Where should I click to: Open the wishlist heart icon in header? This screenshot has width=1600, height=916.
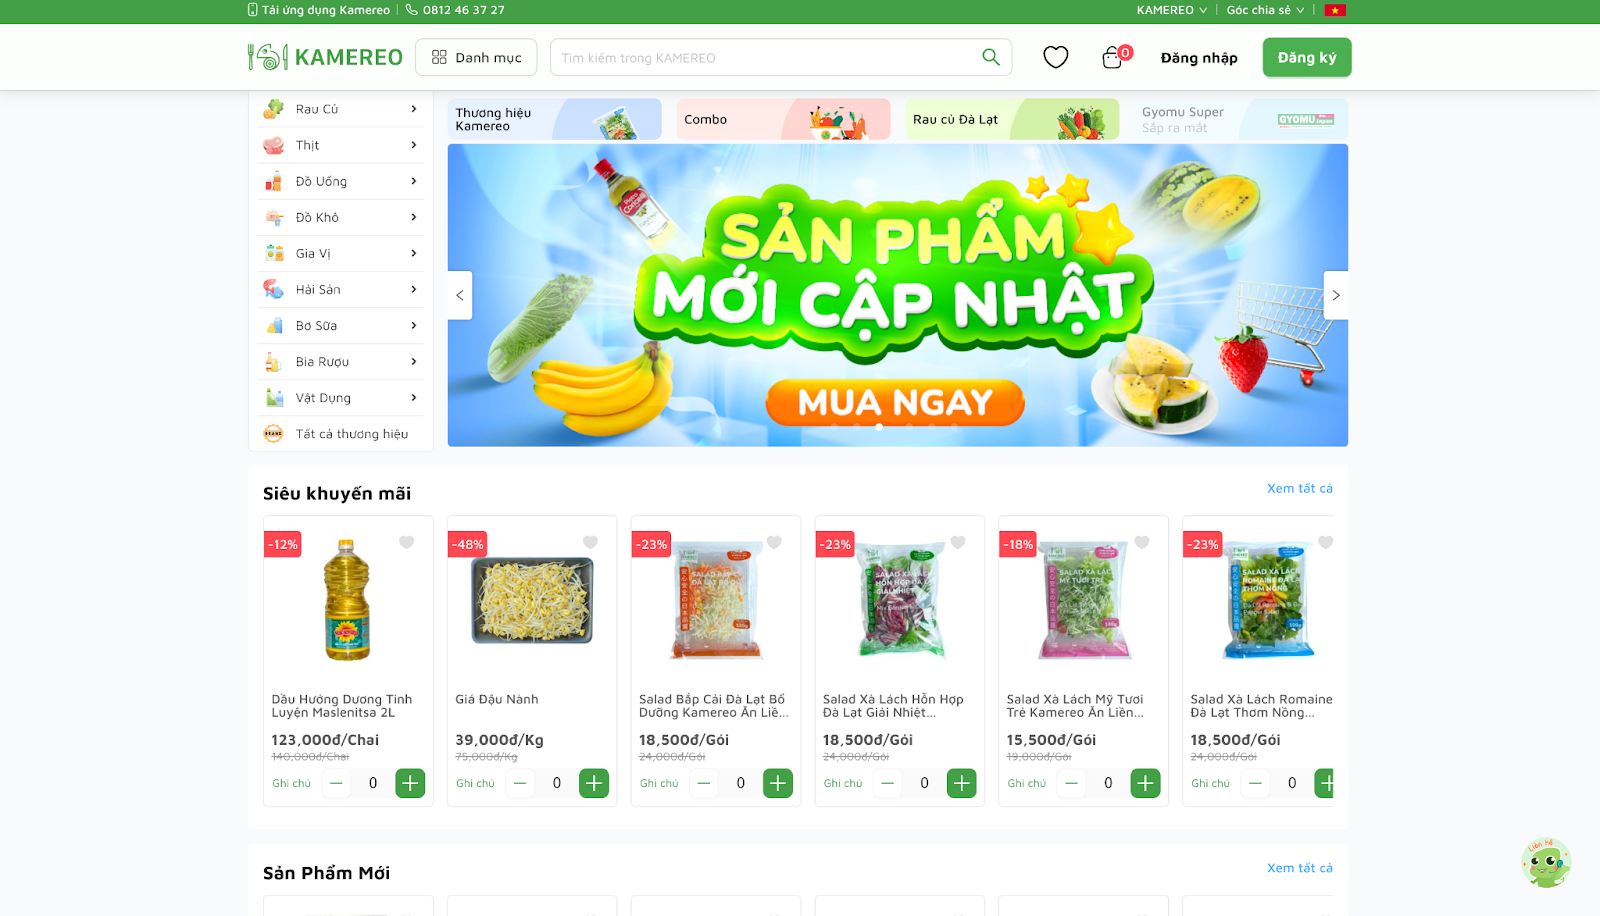pos(1056,57)
